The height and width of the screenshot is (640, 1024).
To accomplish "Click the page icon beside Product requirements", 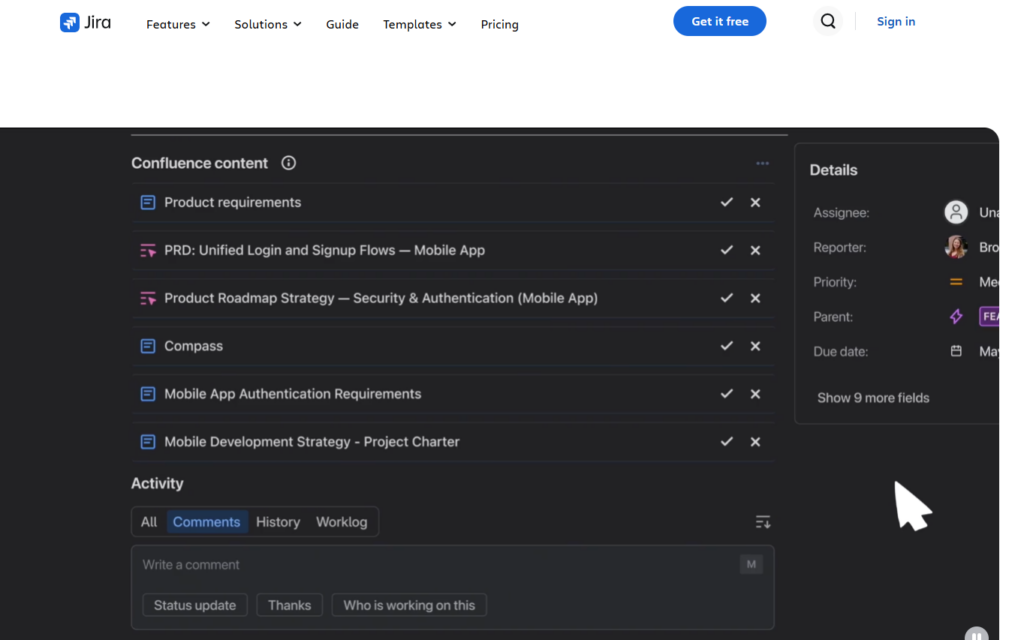I will click(x=148, y=202).
